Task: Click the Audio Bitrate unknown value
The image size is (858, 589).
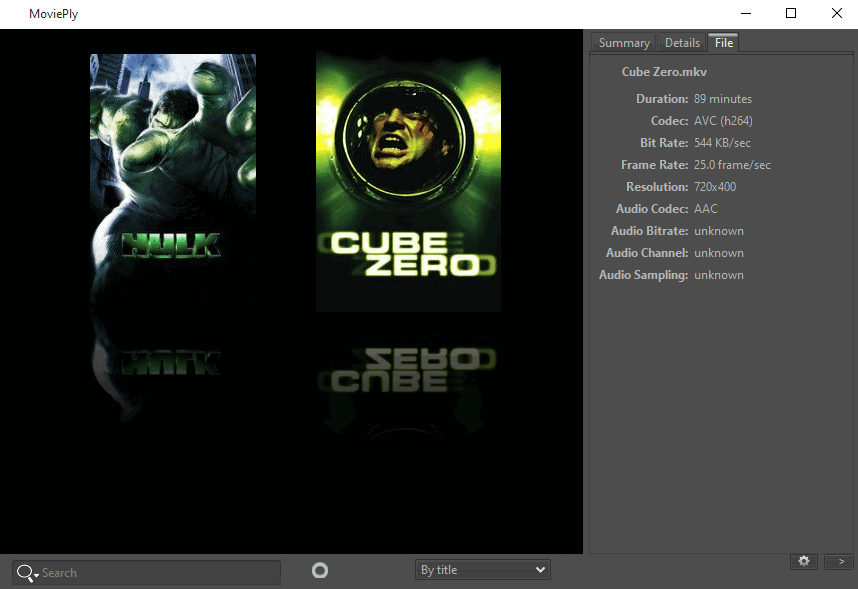Action: 718,231
